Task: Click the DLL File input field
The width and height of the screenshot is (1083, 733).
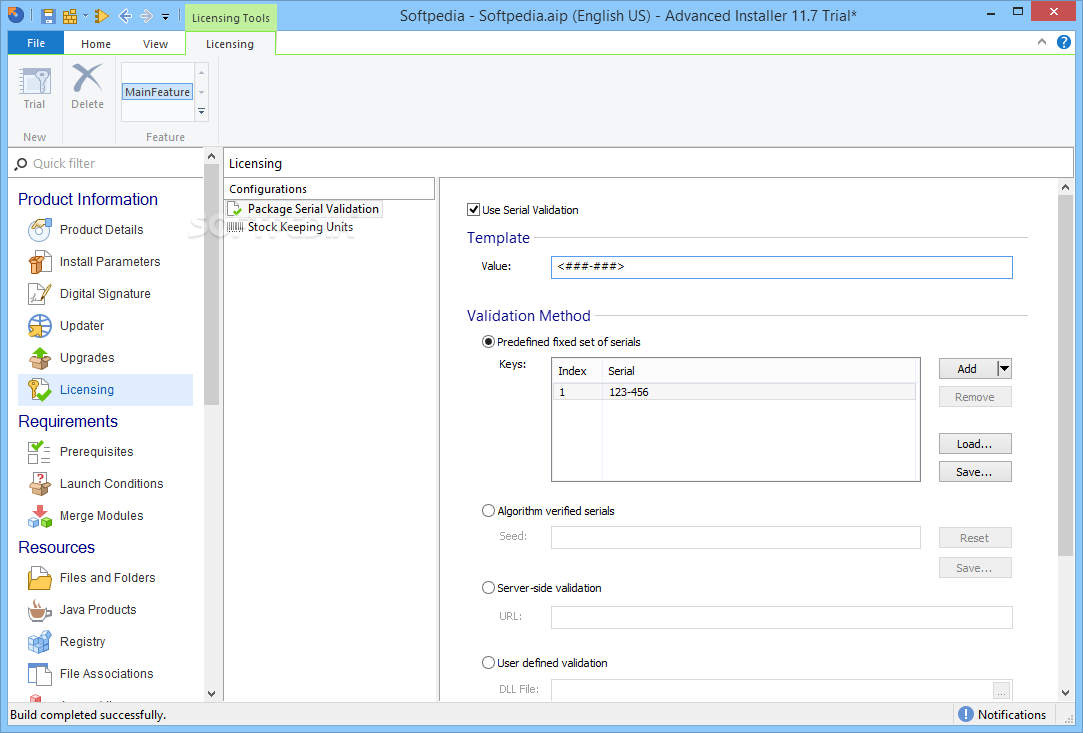Action: click(771, 689)
